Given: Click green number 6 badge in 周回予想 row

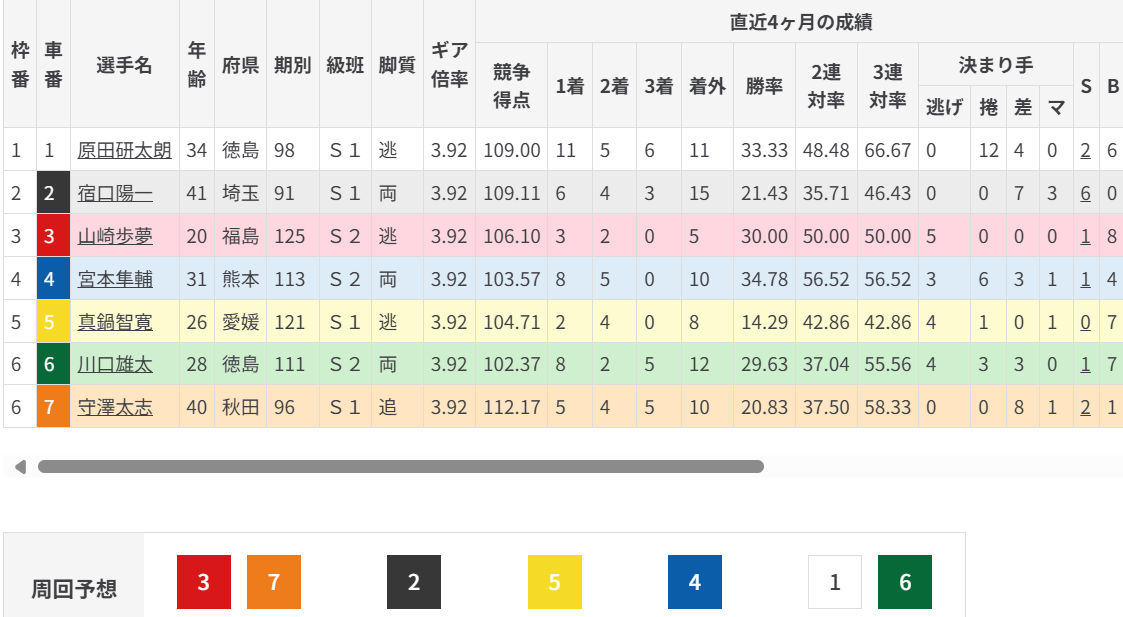Looking at the screenshot, I should 905,582.
